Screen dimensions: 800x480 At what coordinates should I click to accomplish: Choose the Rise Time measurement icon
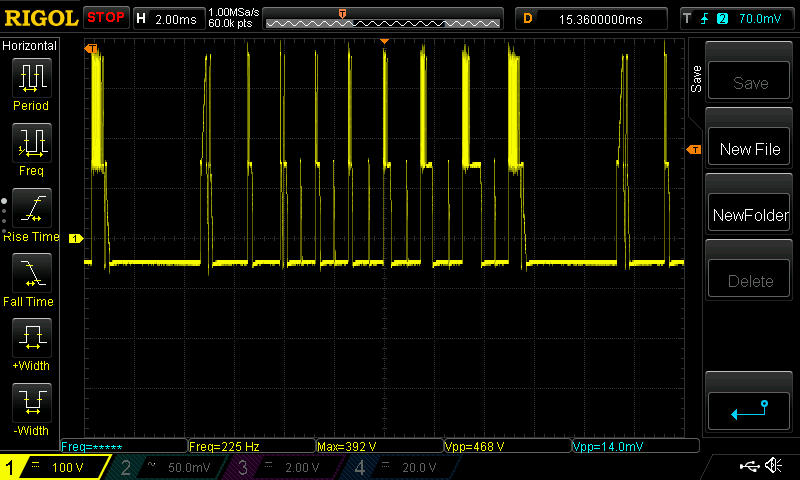31,208
